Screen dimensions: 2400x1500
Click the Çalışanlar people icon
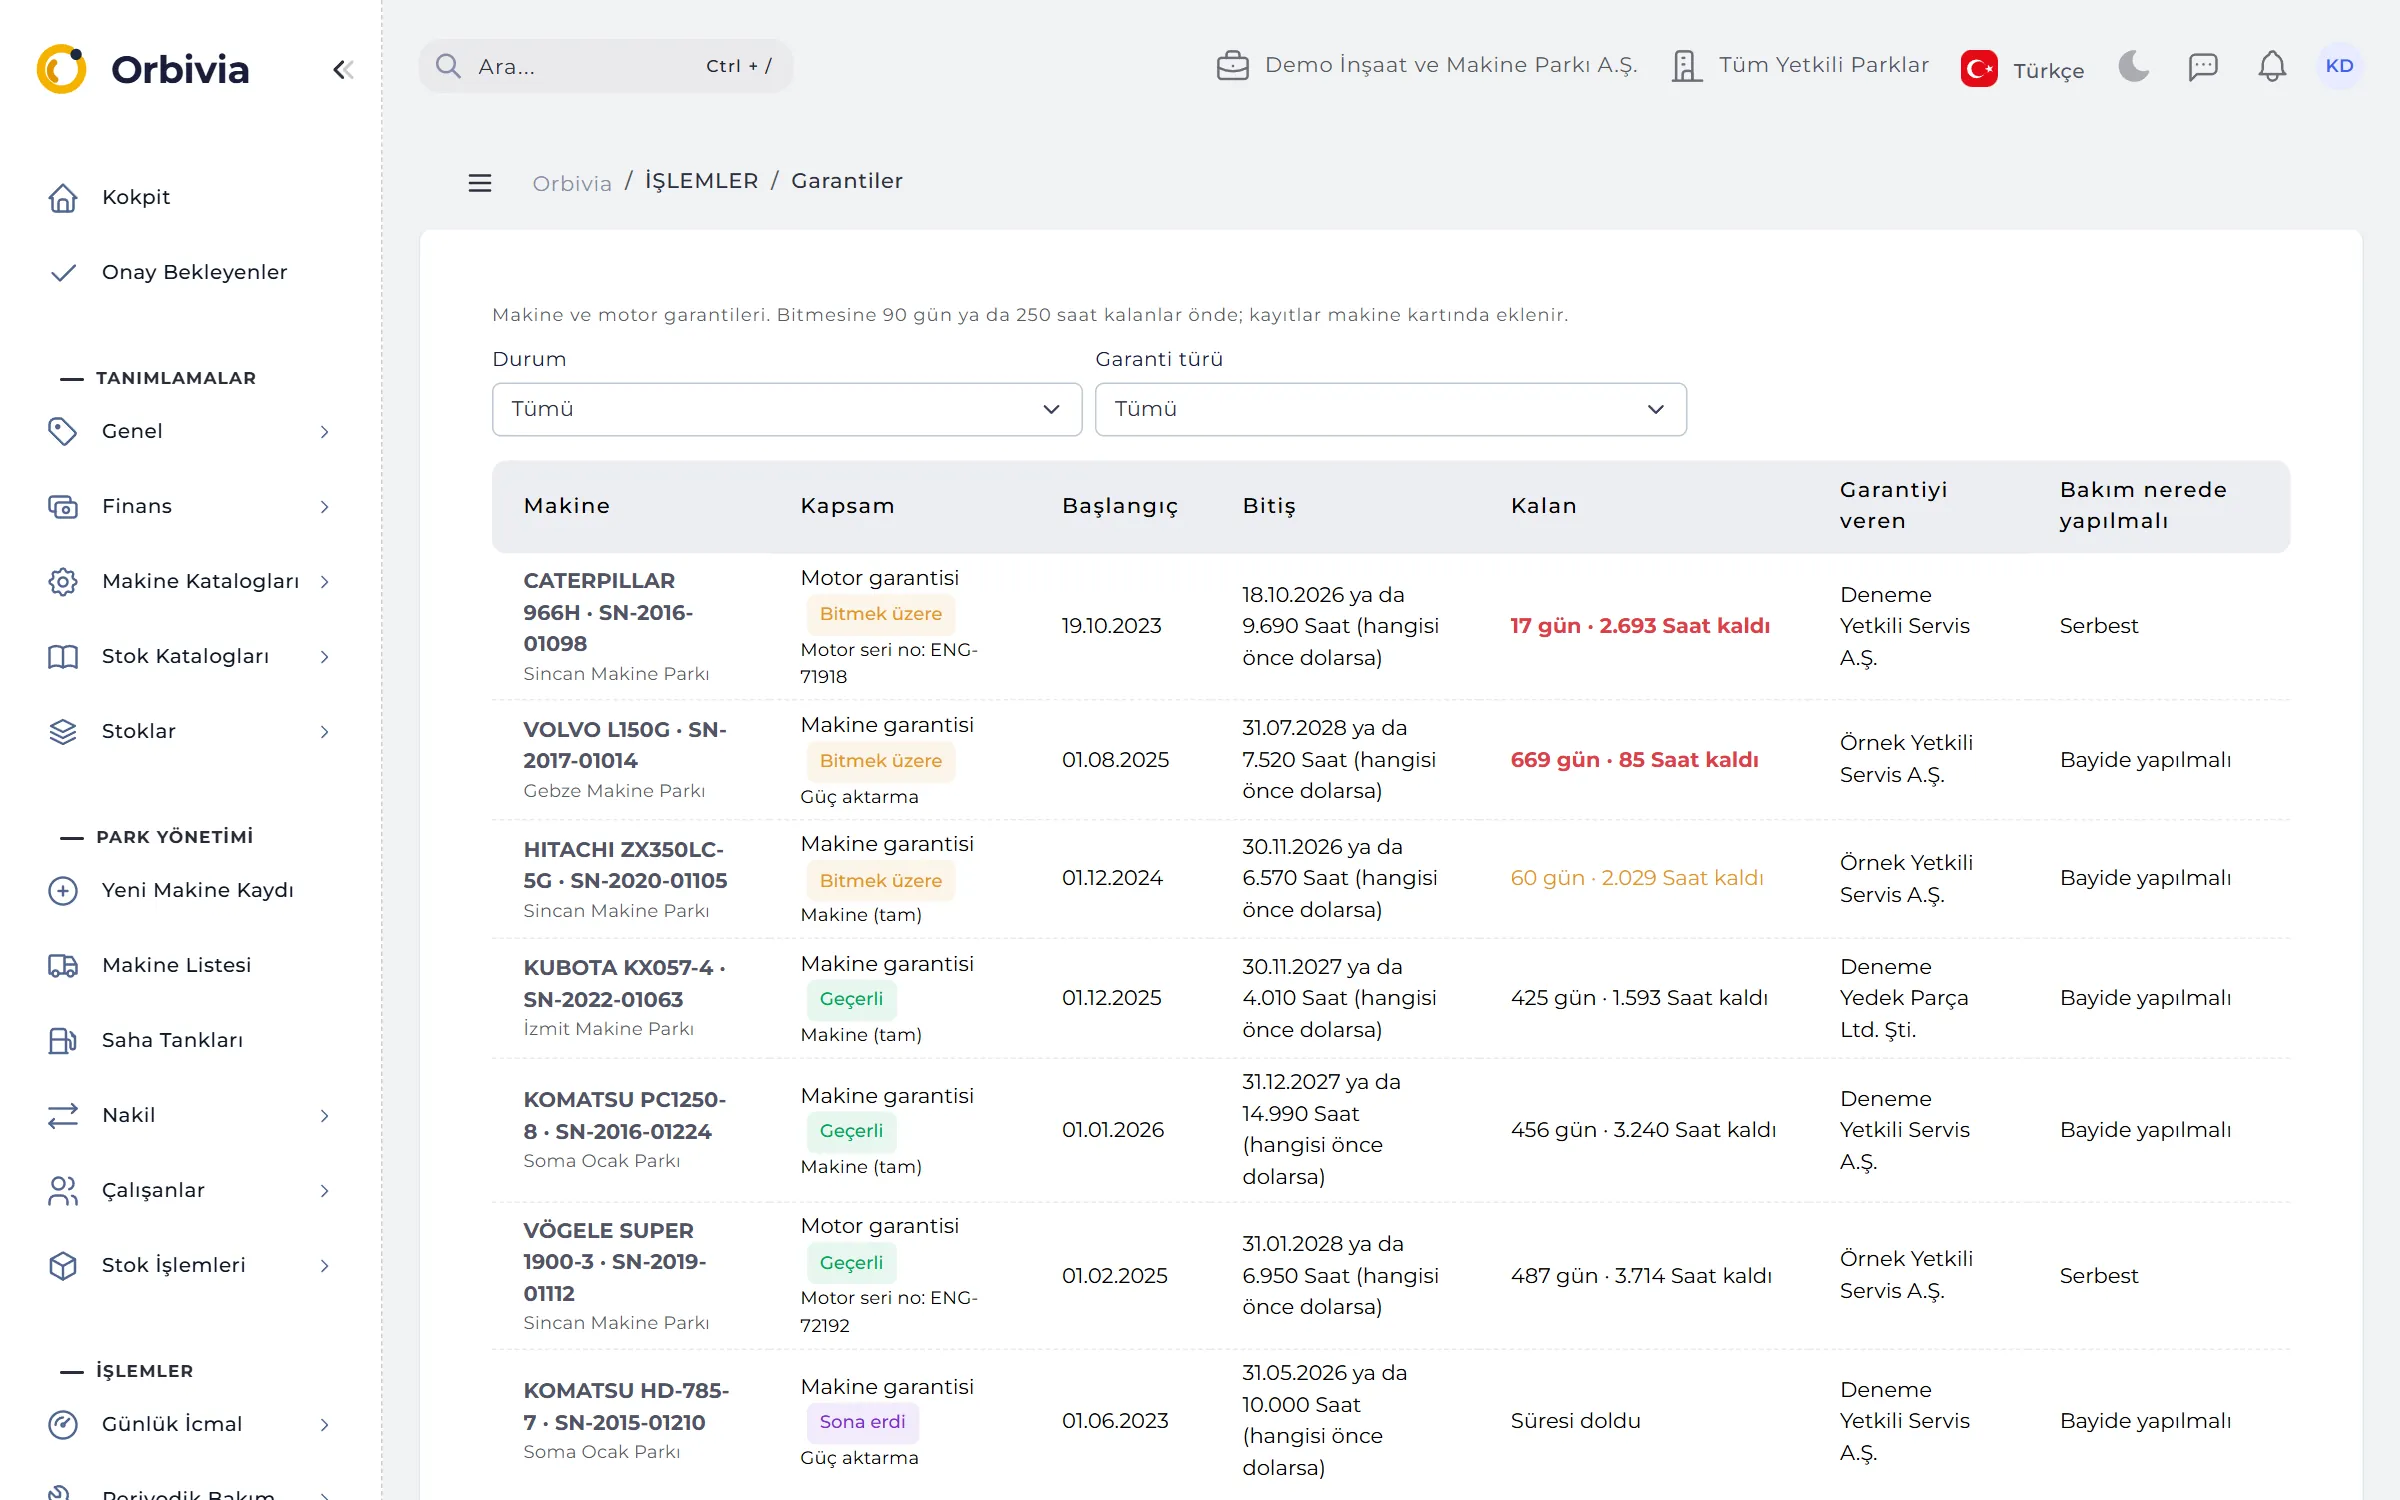coord(63,1190)
